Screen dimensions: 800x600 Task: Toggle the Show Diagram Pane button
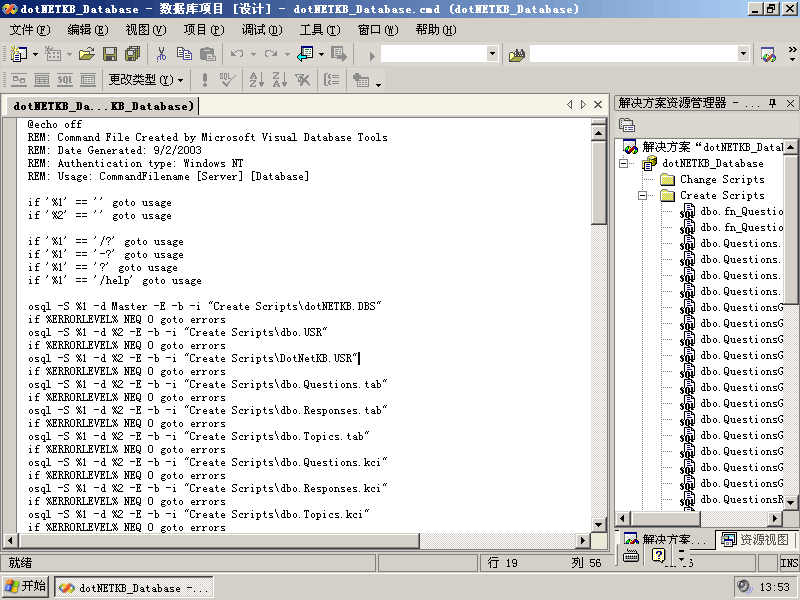(x=19, y=80)
